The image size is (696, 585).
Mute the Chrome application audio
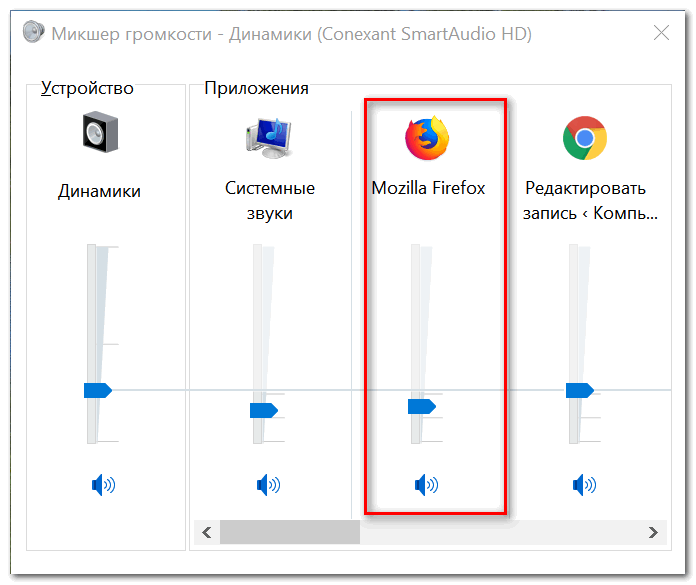pyautogui.click(x=585, y=484)
